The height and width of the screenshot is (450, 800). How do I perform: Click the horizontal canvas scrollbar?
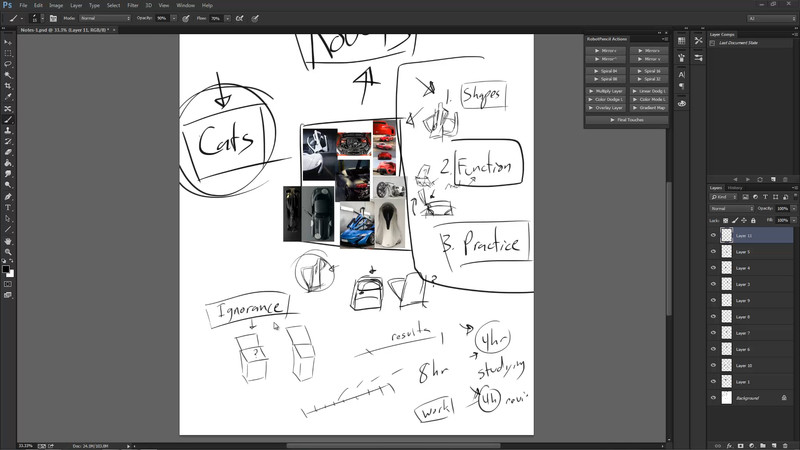(393, 446)
